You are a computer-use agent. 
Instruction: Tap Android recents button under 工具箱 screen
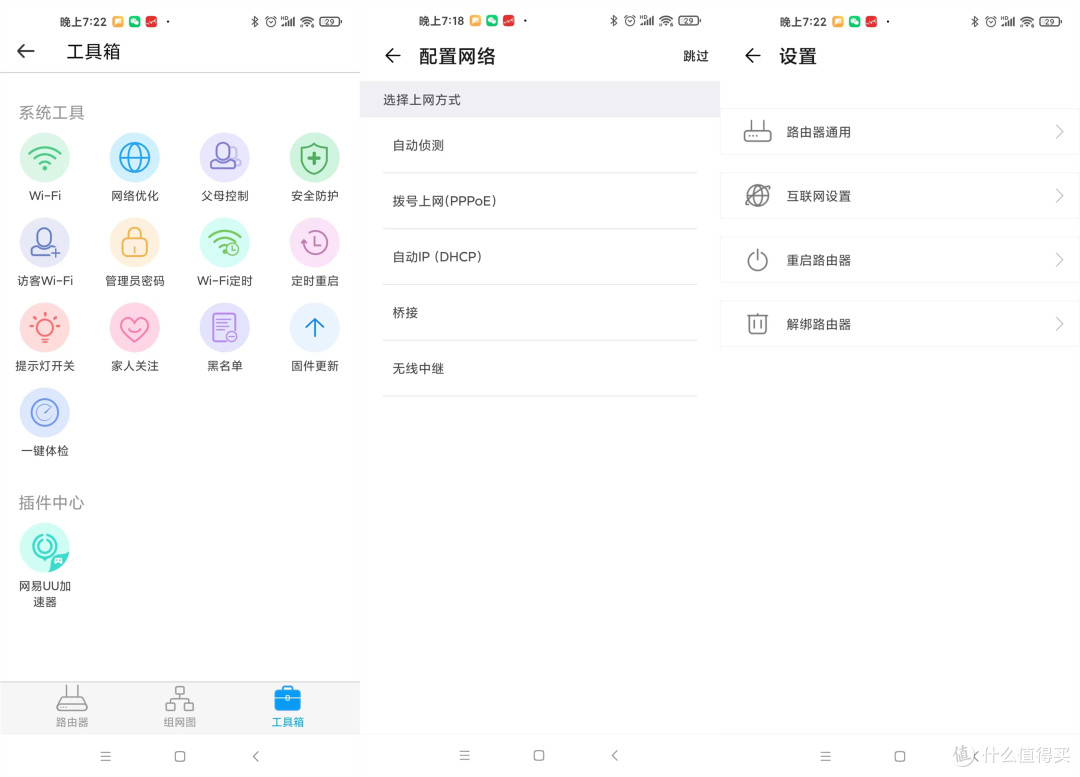(x=105, y=756)
